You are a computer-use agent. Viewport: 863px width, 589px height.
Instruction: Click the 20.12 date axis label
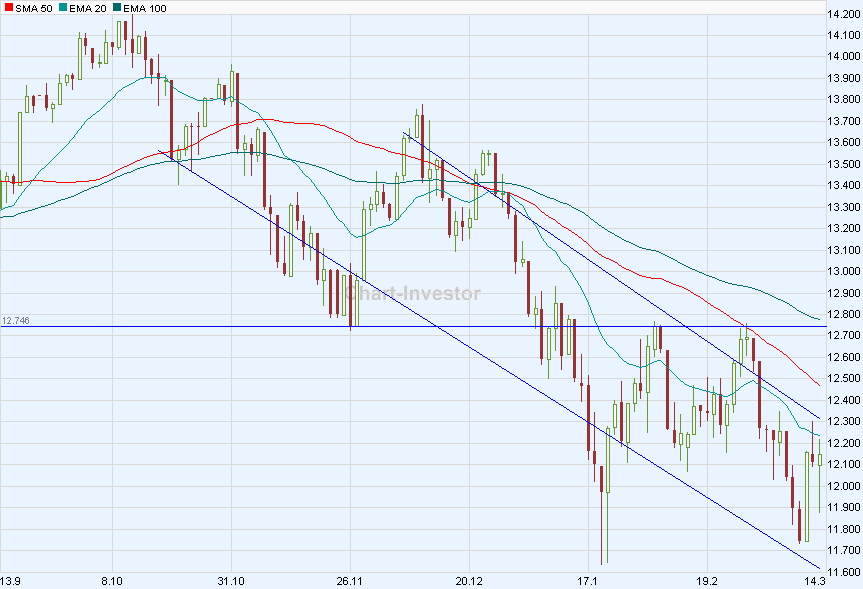coord(470,580)
